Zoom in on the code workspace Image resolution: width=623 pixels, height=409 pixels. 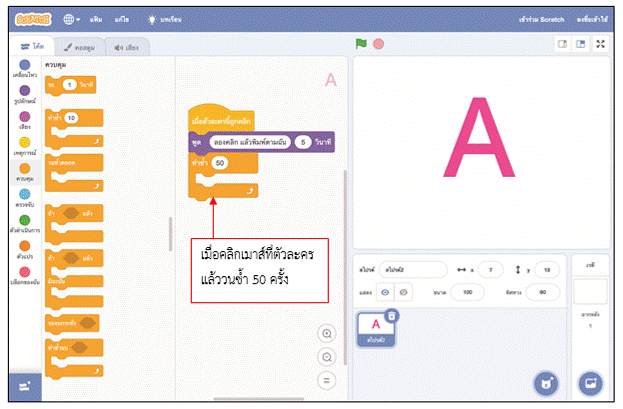326,334
